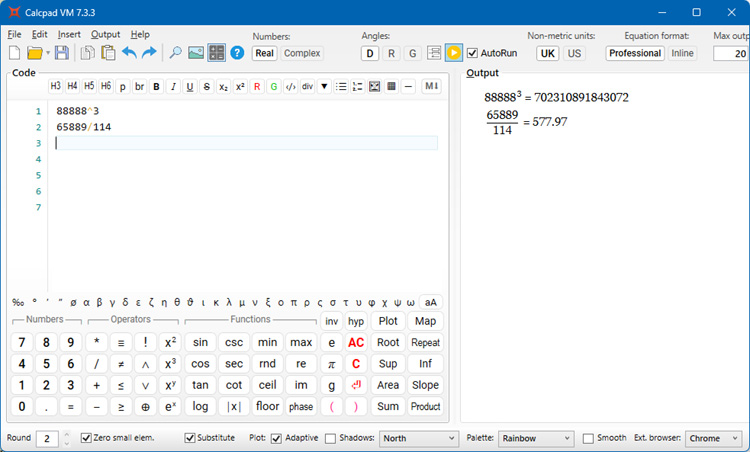Apply strikethrough with S button
Image resolution: width=750 pixels, height=452 pixels.
pos(207,87)
